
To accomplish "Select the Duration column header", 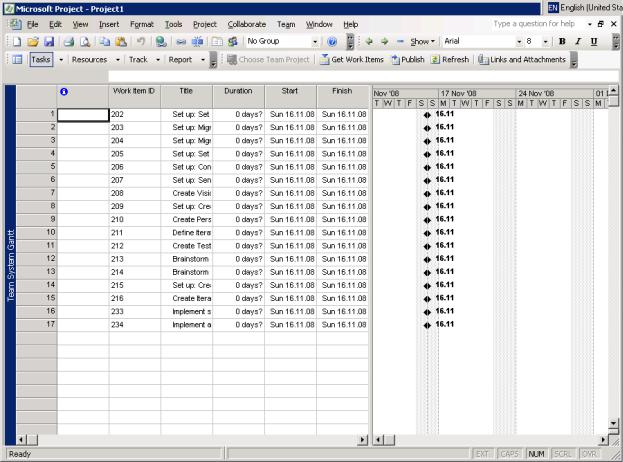I will [238, 96].
